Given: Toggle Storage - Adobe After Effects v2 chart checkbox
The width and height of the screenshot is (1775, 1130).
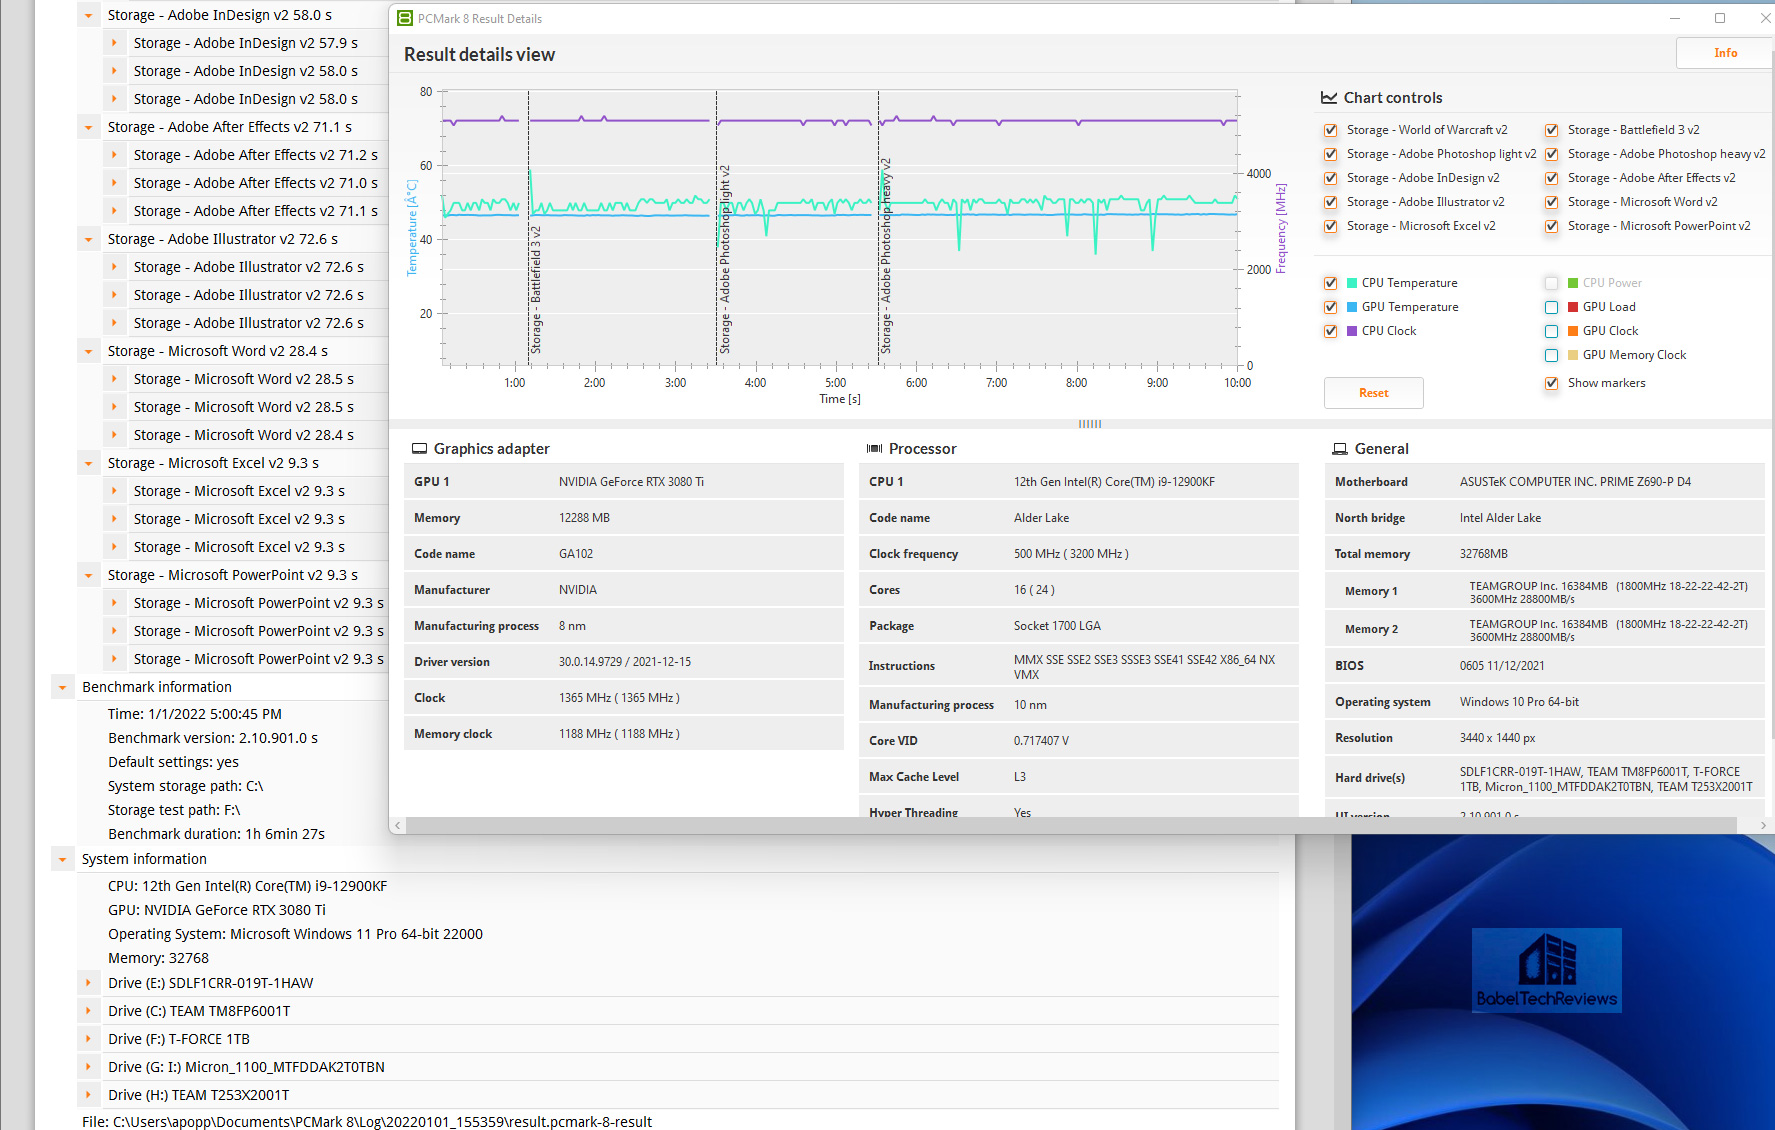Looking at the screenshot, I should click(x=1551, y=178).
